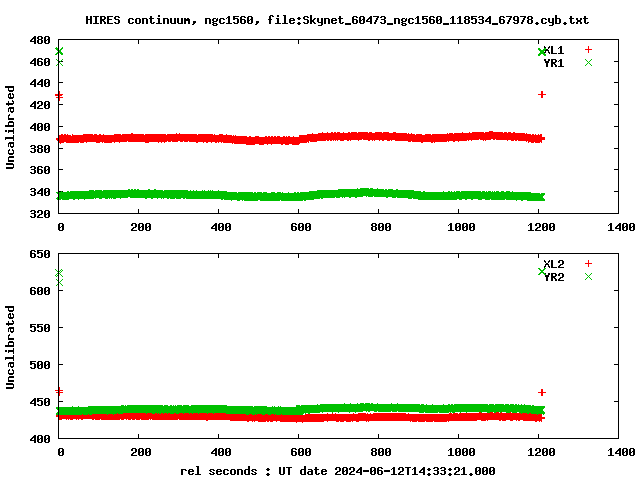The image size is (640, 480).
Task: Click the 460 tick label on top plot
Action: tap(40, 62)
